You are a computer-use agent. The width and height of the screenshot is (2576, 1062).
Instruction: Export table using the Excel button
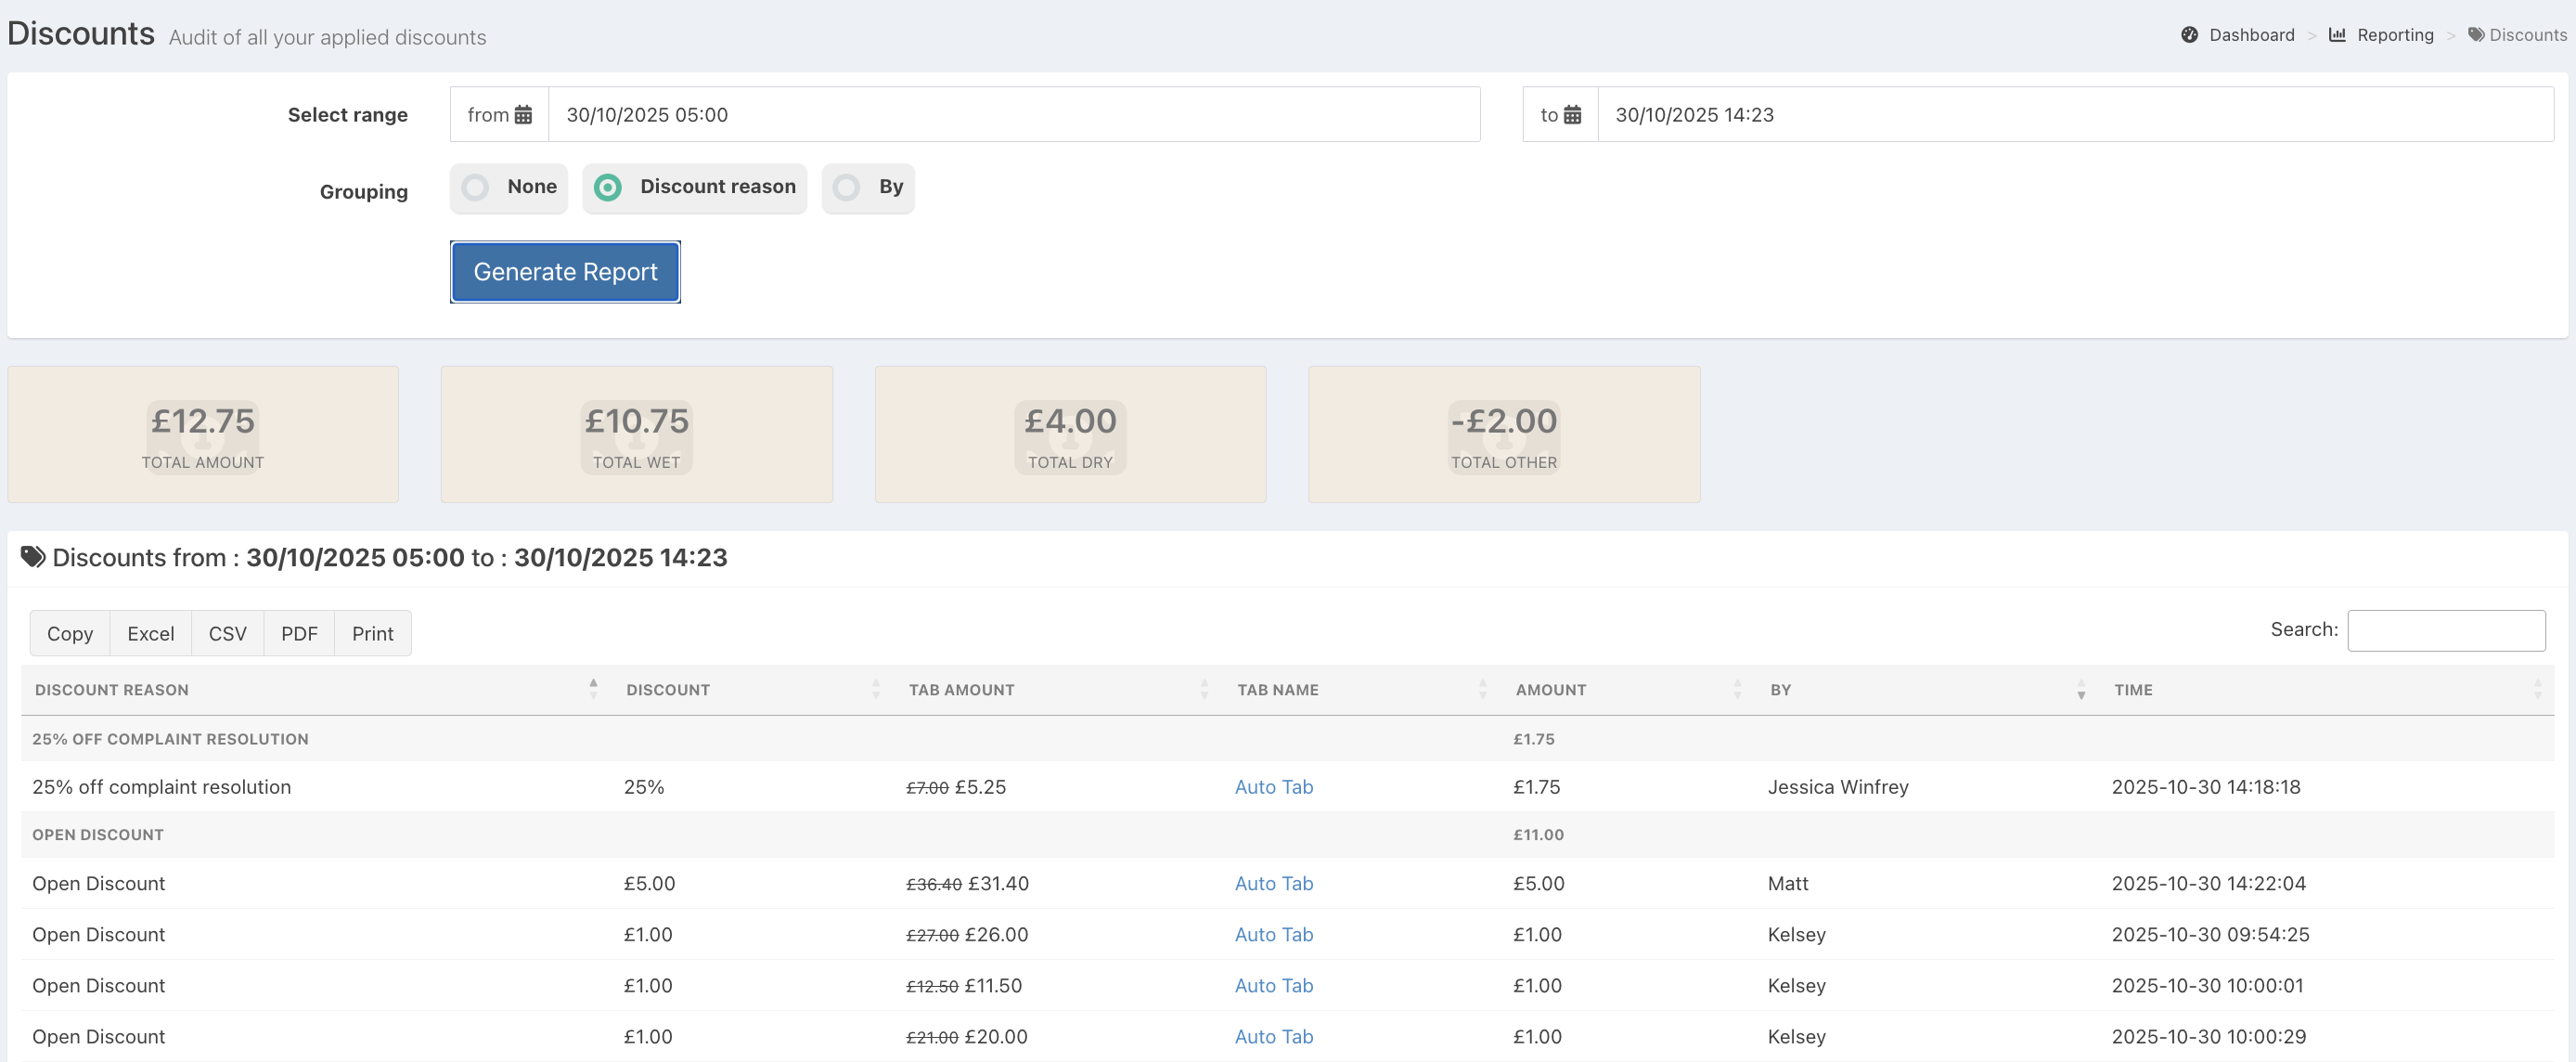pos(150,634)
